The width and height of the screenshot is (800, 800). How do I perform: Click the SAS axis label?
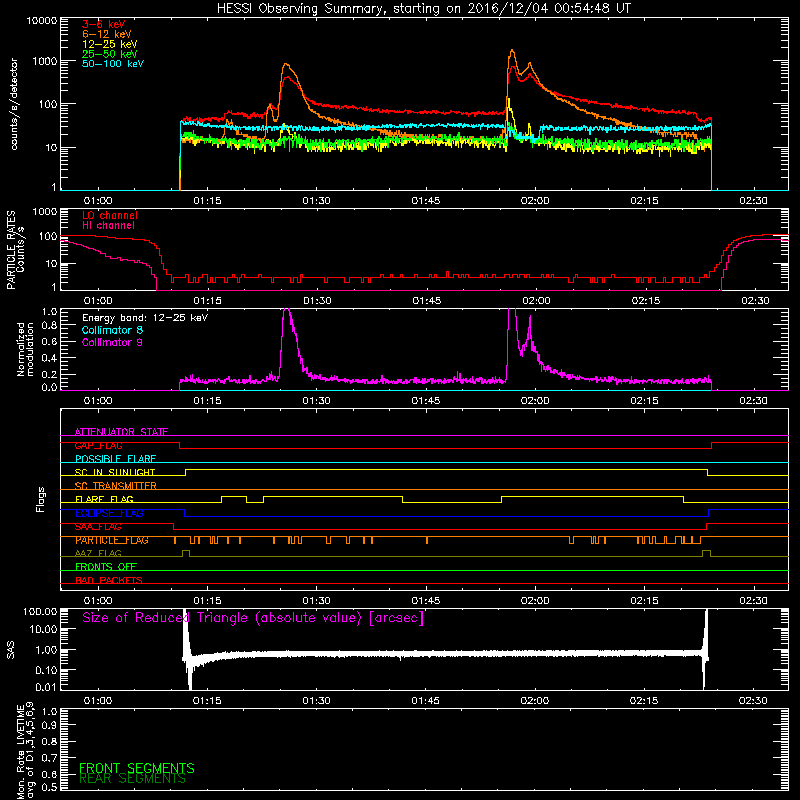tap(10, 650)
